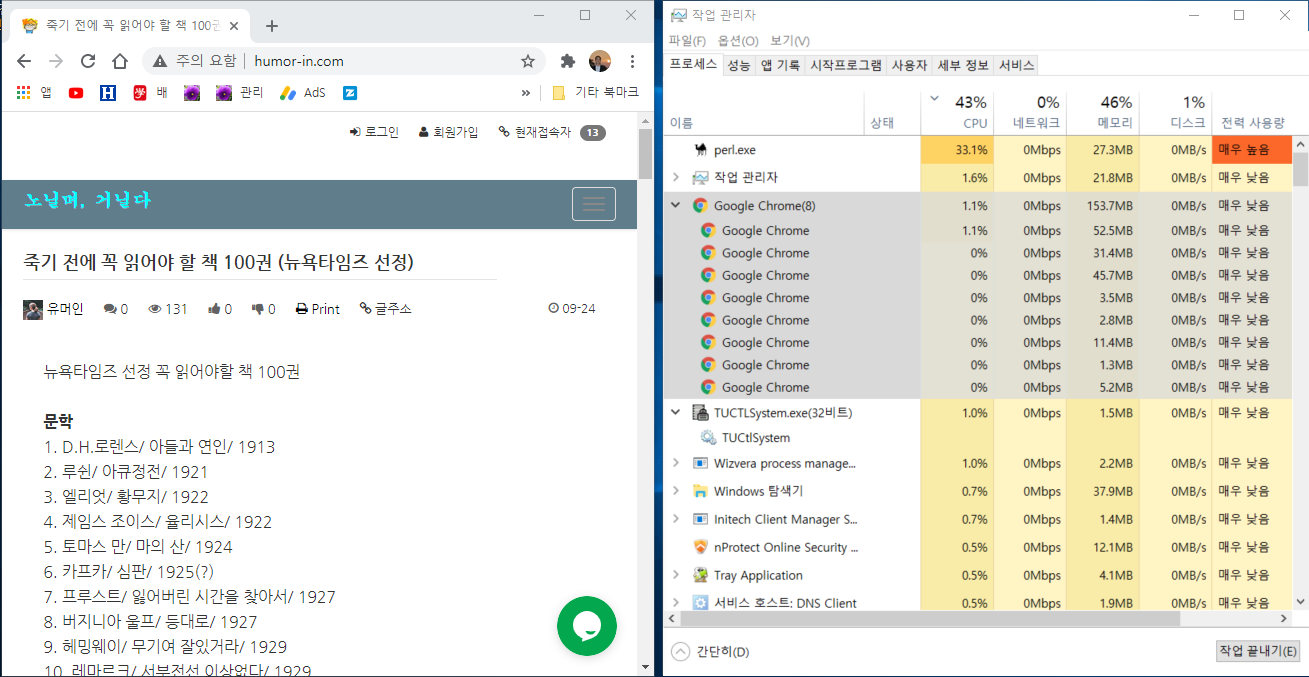This screenshot has width=1309, height=677.
Task: Click the Print link on the post
Action: [318, 309]
